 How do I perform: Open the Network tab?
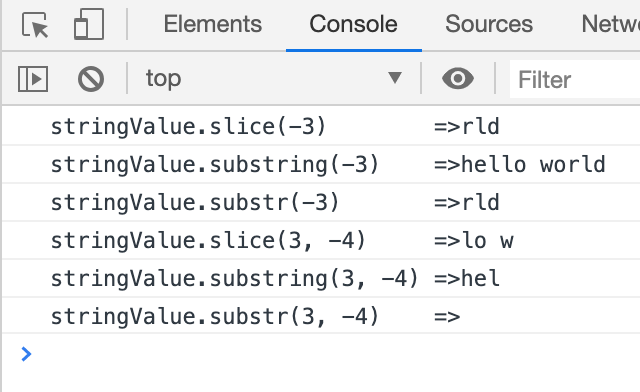(611, 24)
